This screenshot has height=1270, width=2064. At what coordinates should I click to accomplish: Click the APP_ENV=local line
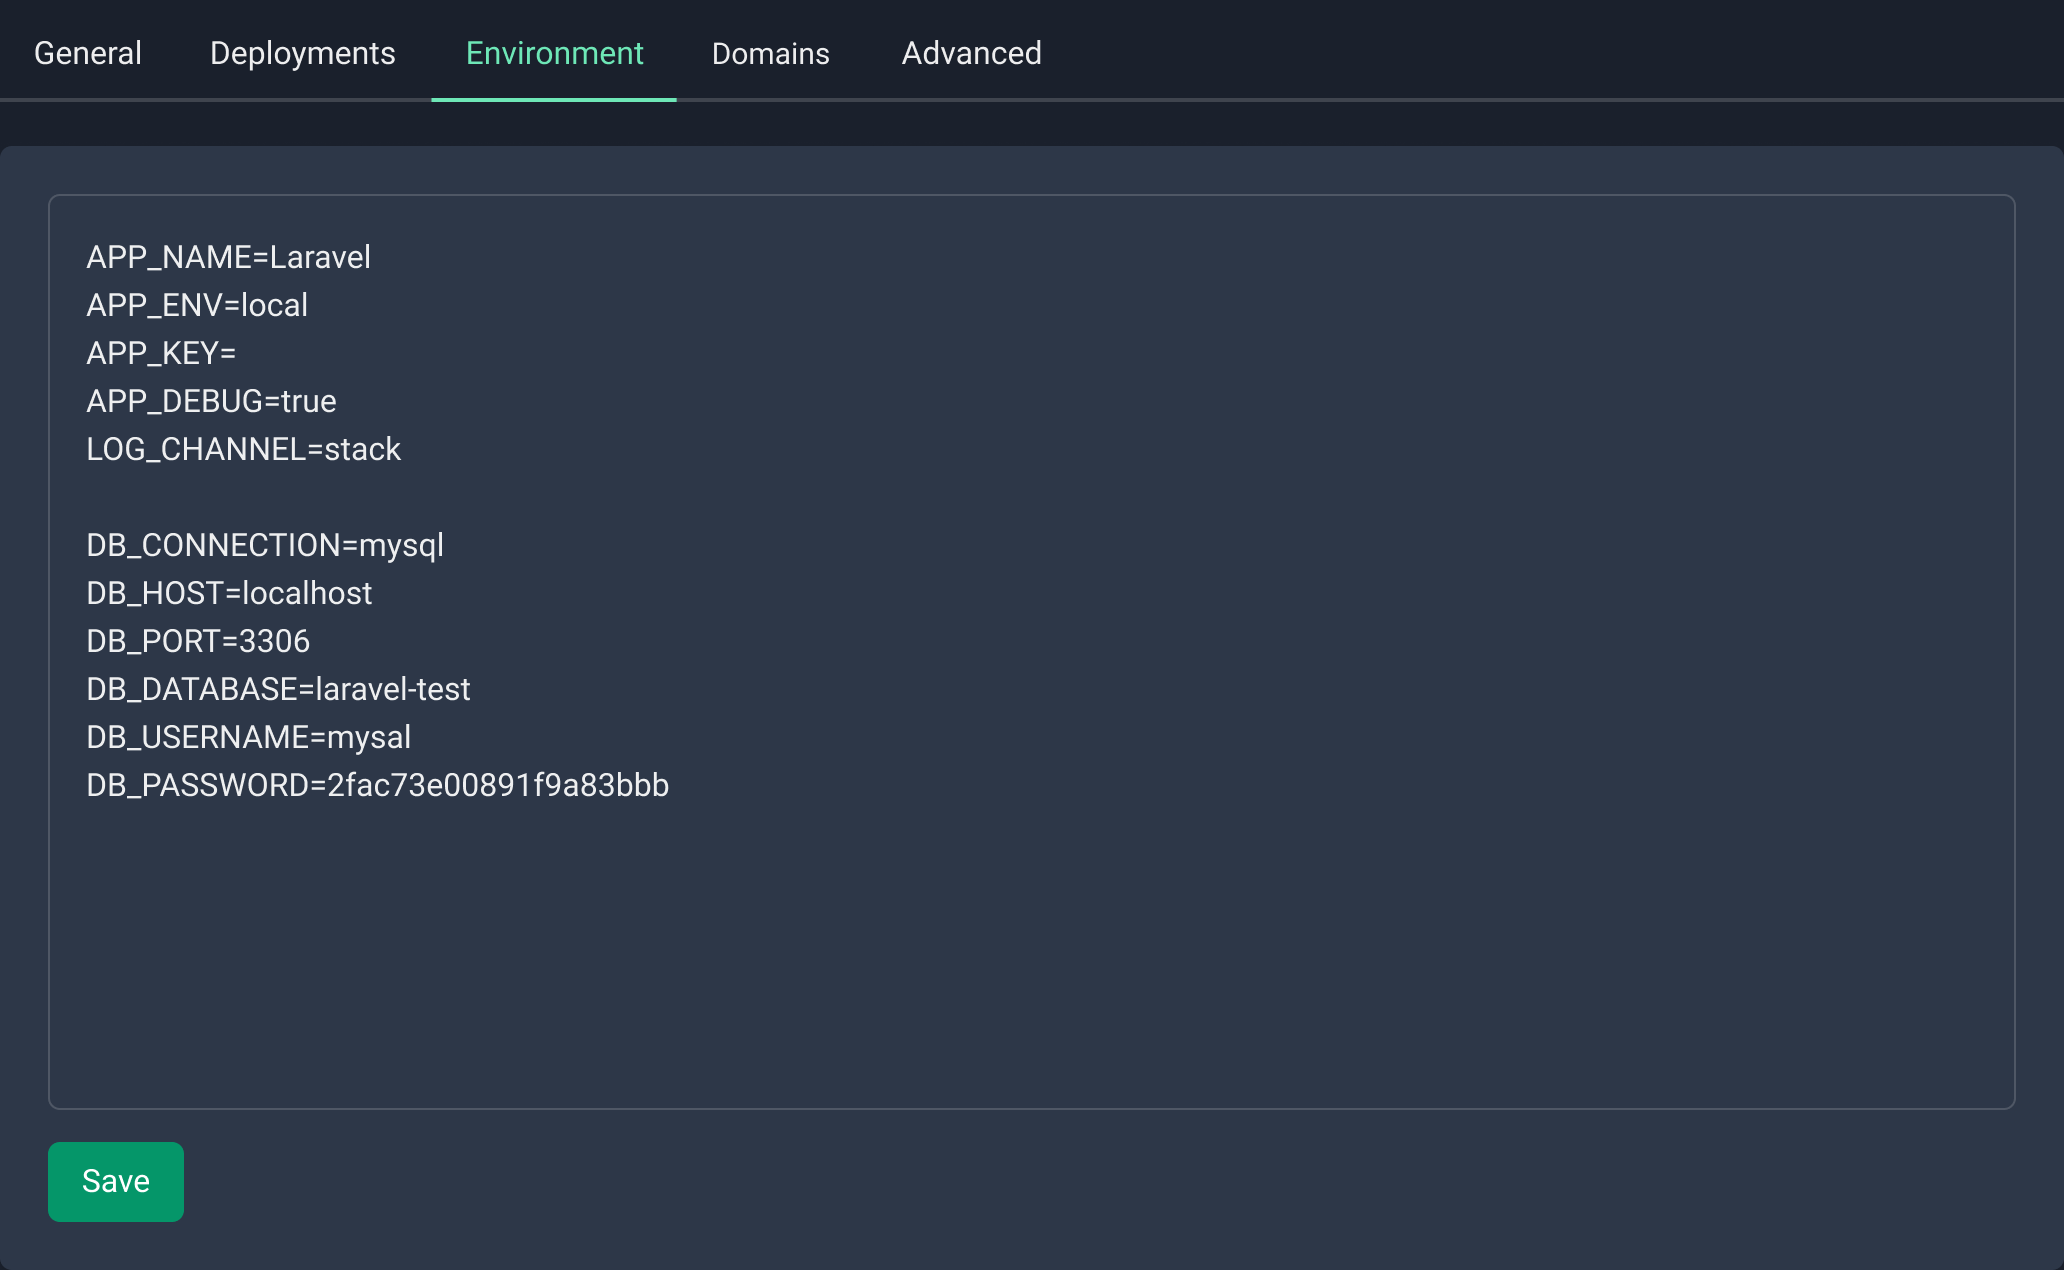197,305
